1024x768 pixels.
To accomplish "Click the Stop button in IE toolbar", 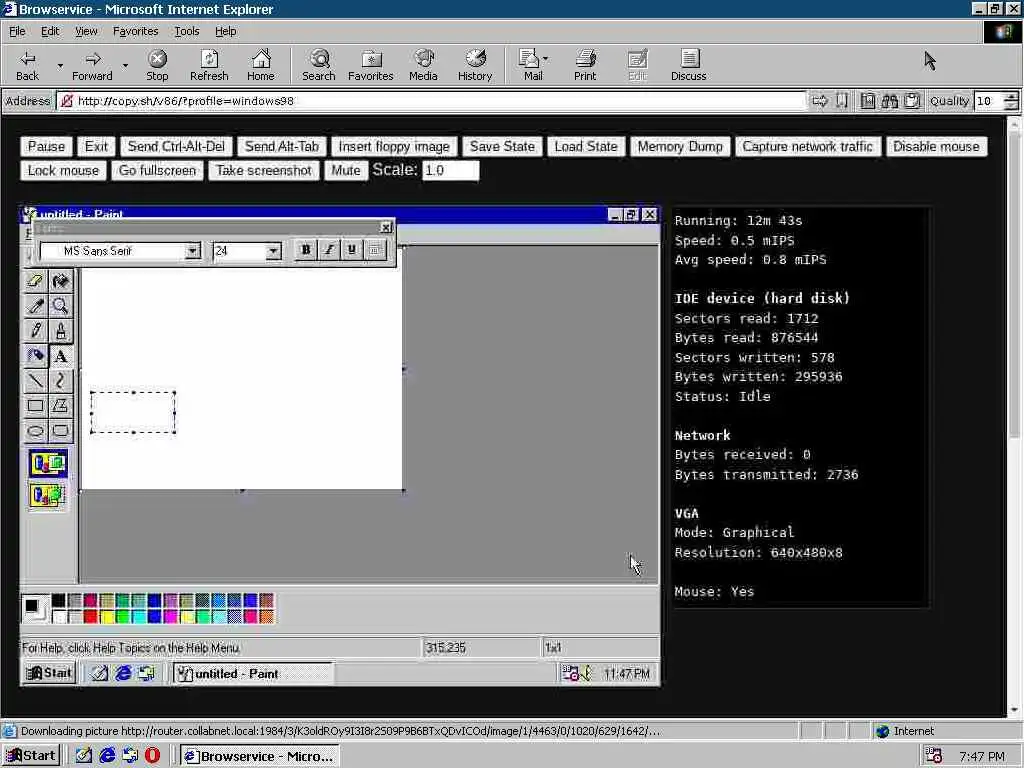I will click(x=157, y=65).
